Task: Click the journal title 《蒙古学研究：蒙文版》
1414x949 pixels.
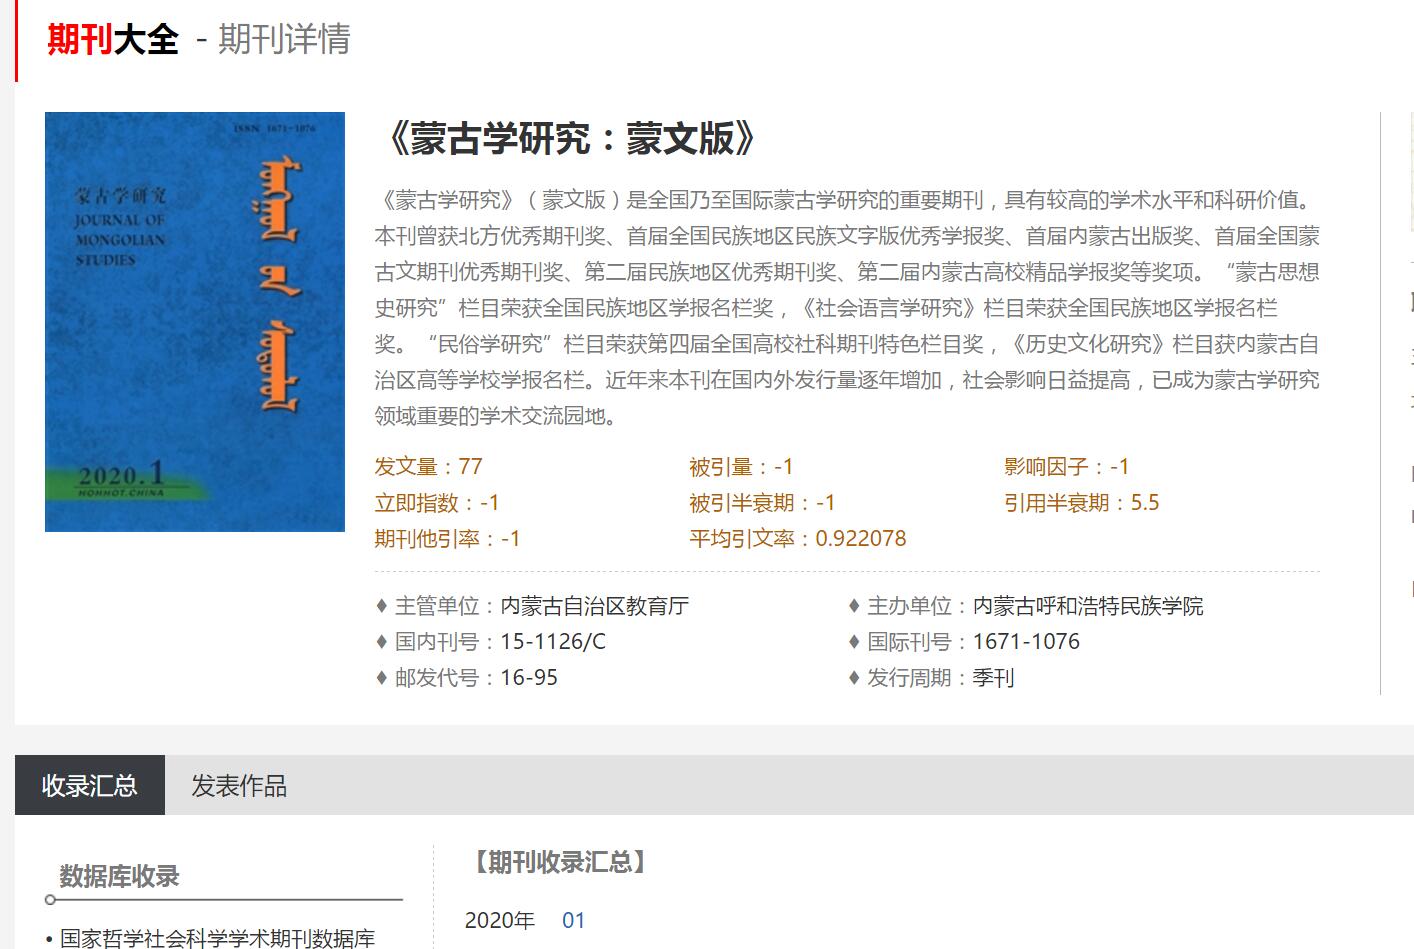Action: 570,139
